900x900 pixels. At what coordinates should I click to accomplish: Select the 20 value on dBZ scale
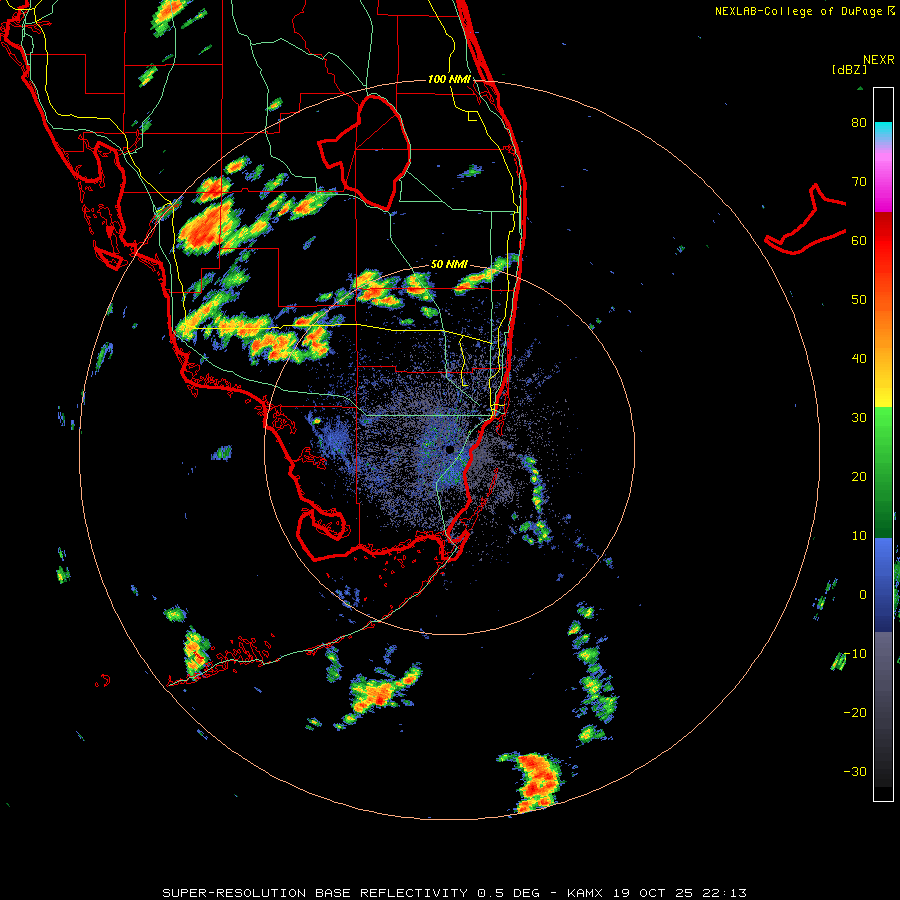[859, 477]
